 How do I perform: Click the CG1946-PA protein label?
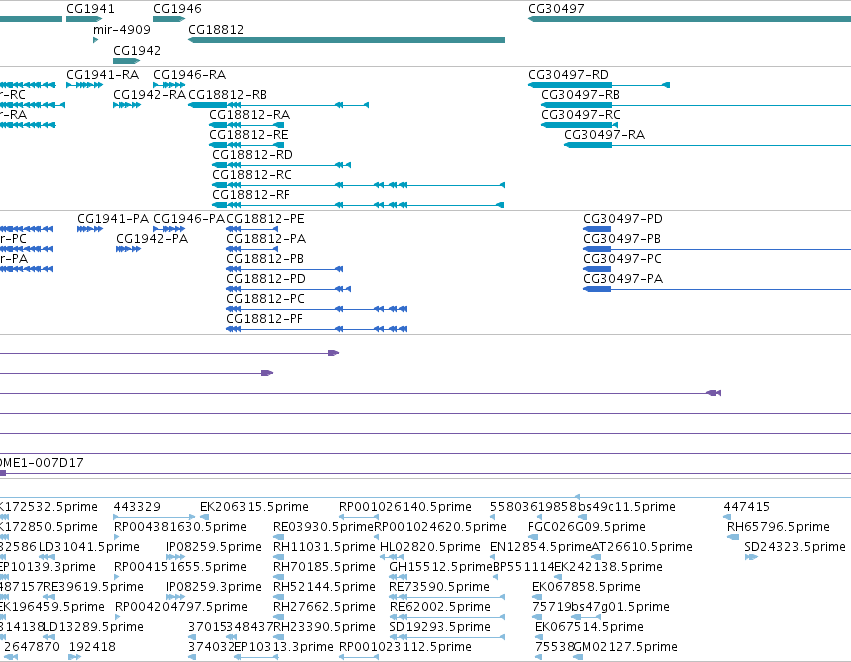tap(189, 219)
